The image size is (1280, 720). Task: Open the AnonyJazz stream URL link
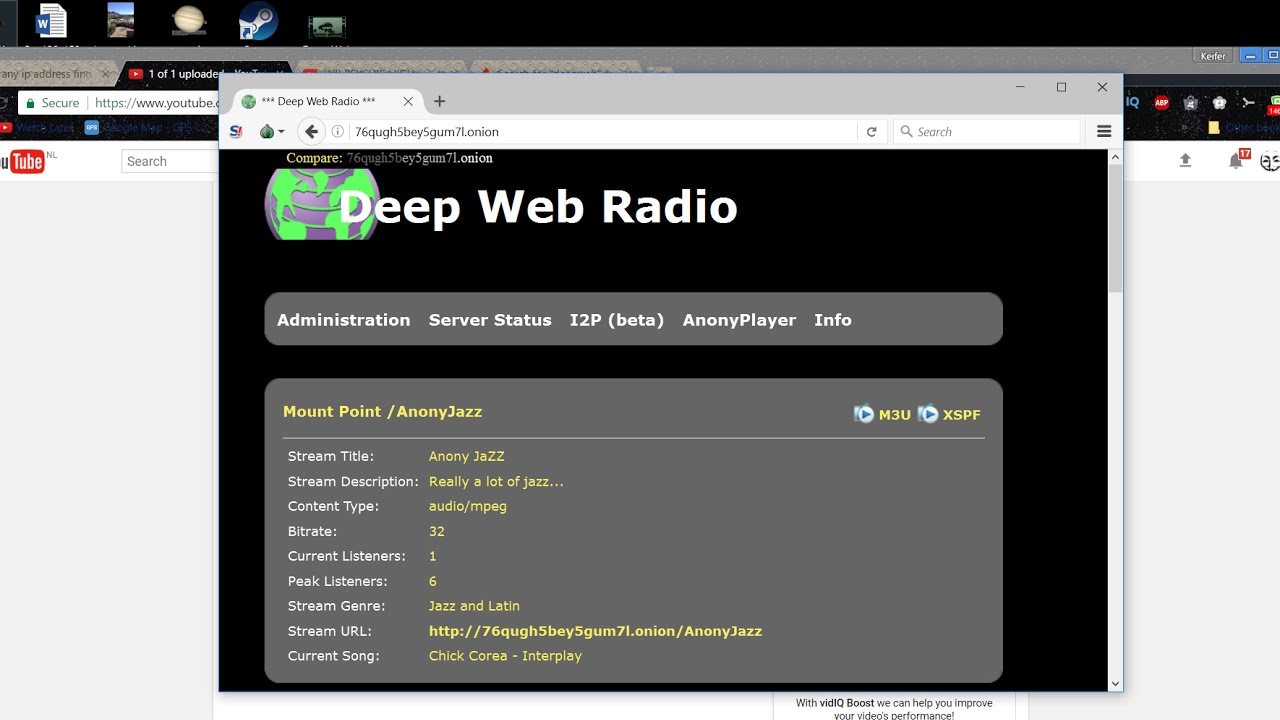tap(595, 631)
